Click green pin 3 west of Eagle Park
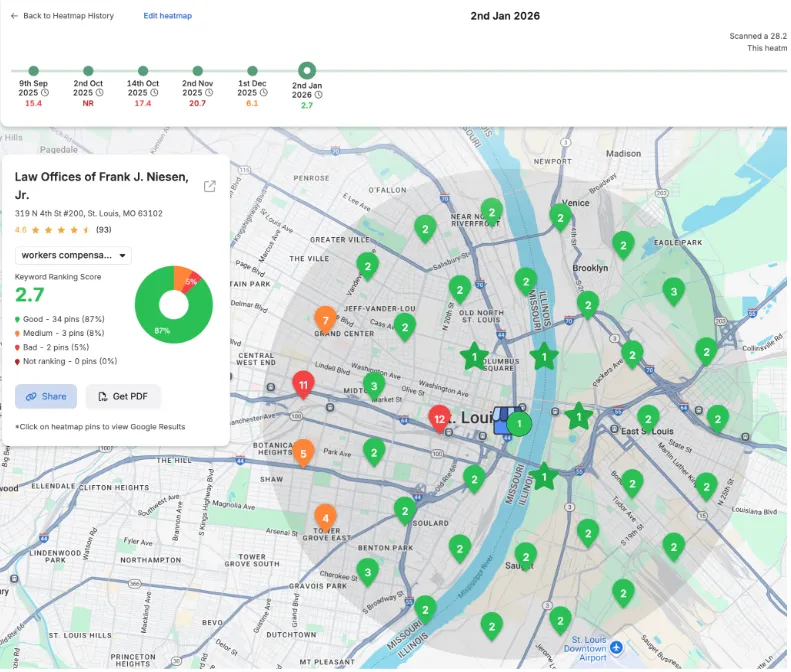The height and width of the screenshot is (672, 791). tap(673, 292)
